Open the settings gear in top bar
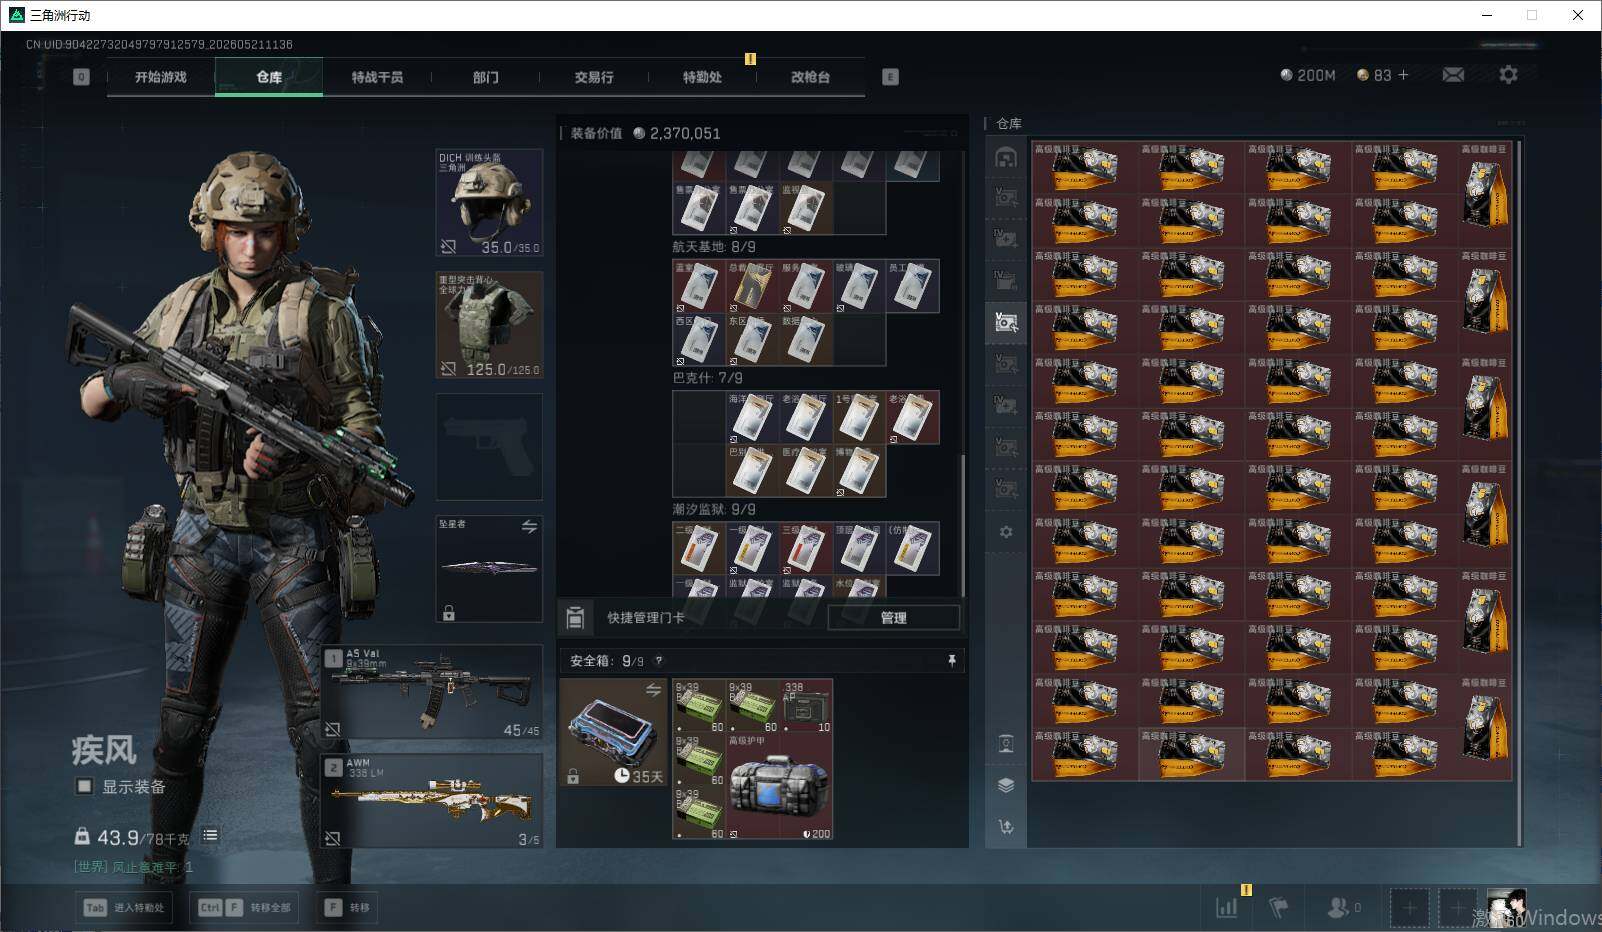The width and height of the screenshot is (1602, 932). [1508, 75]
